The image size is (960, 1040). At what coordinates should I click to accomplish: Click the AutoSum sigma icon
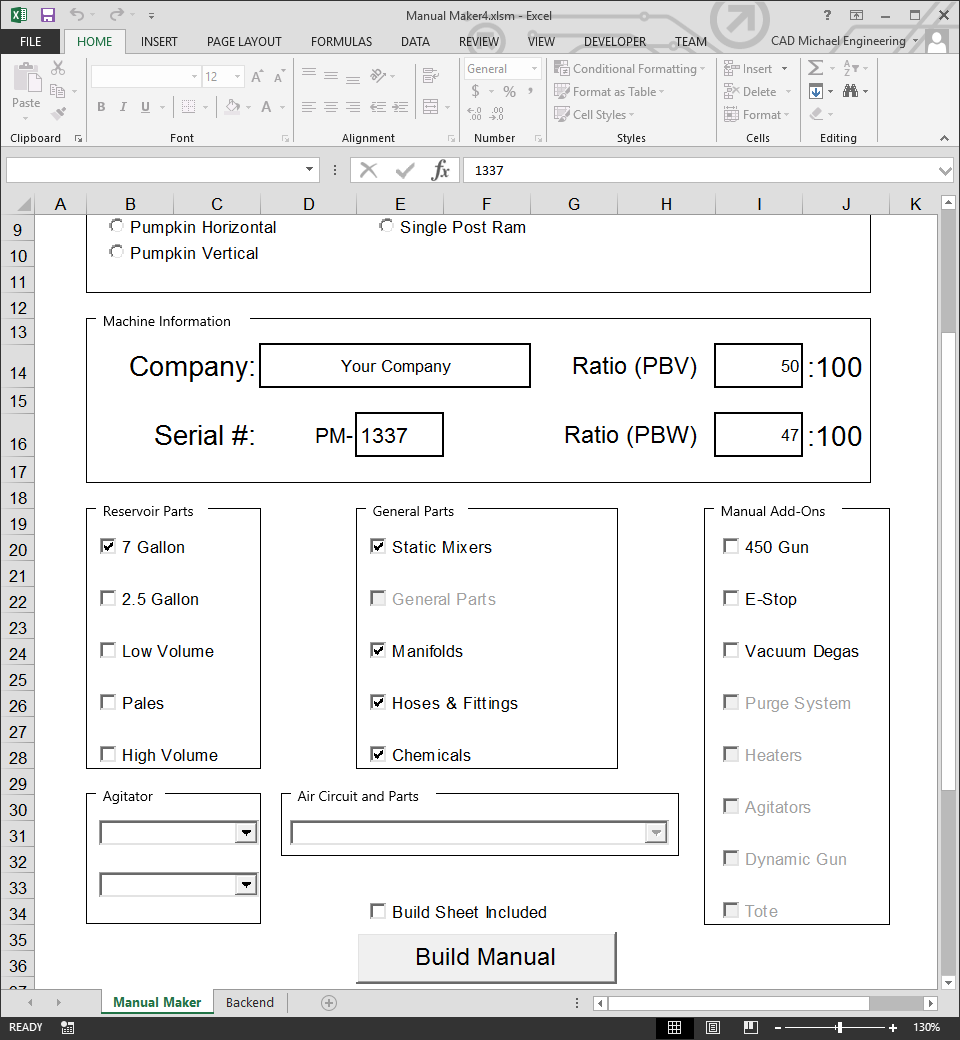tap(816, 68)
